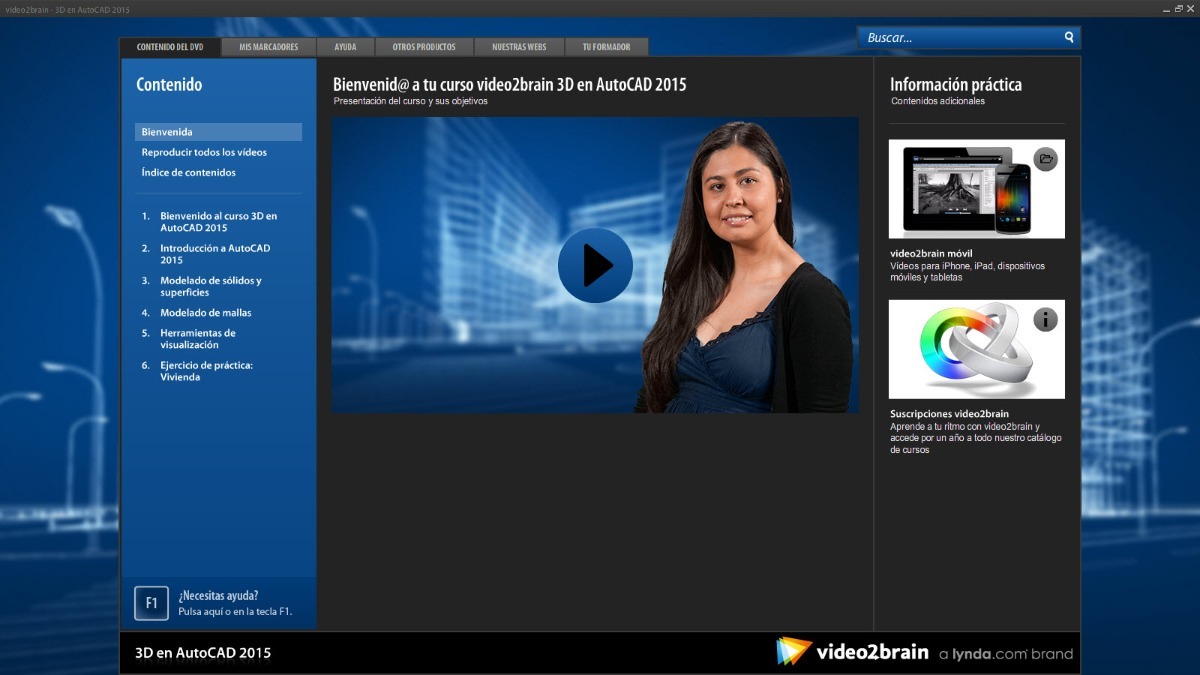
Task: Click the Bienvenid@ a tu curso video title
Action: (510, 85)
